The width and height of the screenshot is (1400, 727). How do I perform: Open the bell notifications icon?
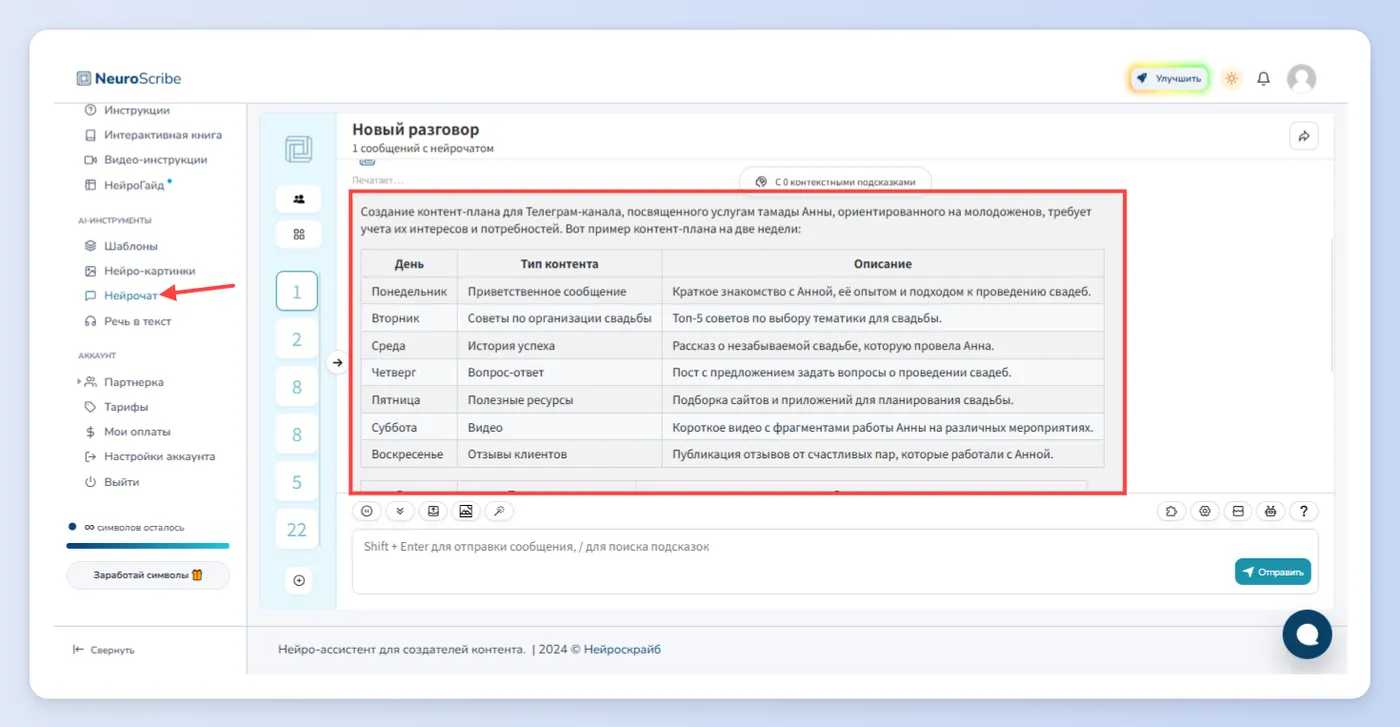tap(1264, 78)
